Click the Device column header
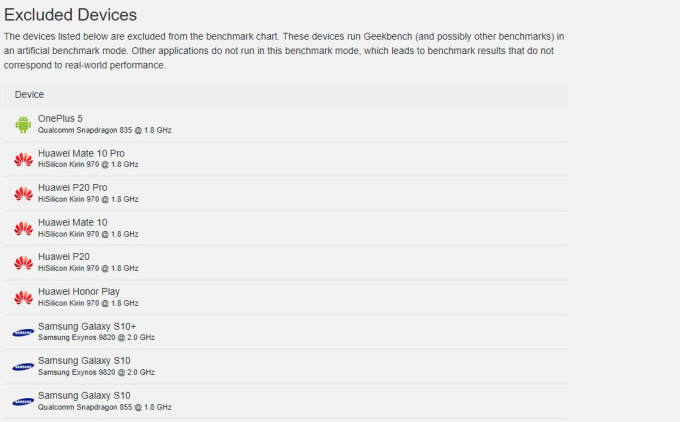680x422 pixels. (29, 95)
